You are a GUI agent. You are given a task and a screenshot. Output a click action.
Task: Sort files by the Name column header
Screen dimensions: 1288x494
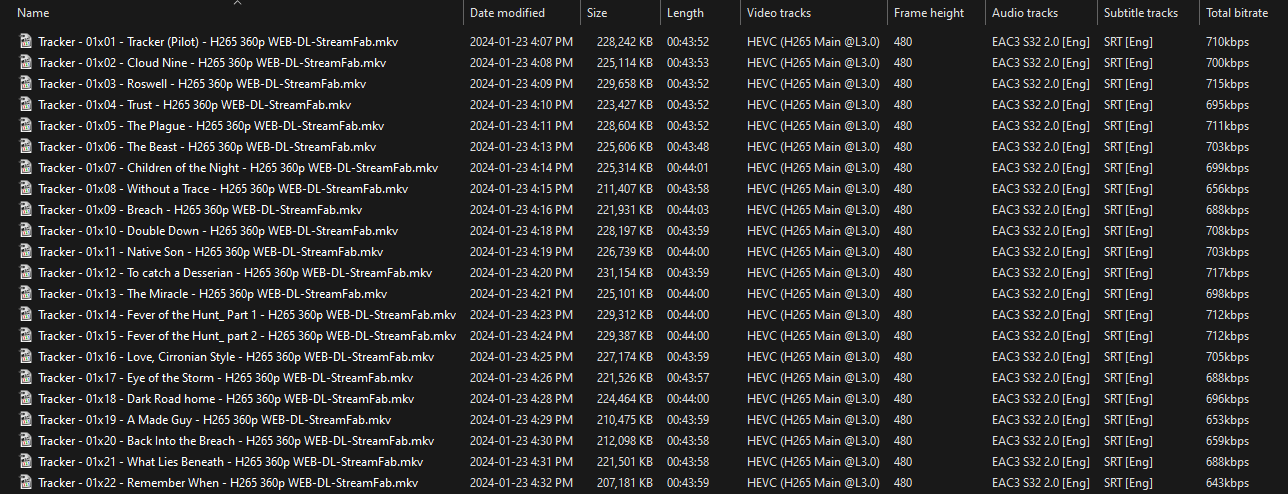[33, 13]
